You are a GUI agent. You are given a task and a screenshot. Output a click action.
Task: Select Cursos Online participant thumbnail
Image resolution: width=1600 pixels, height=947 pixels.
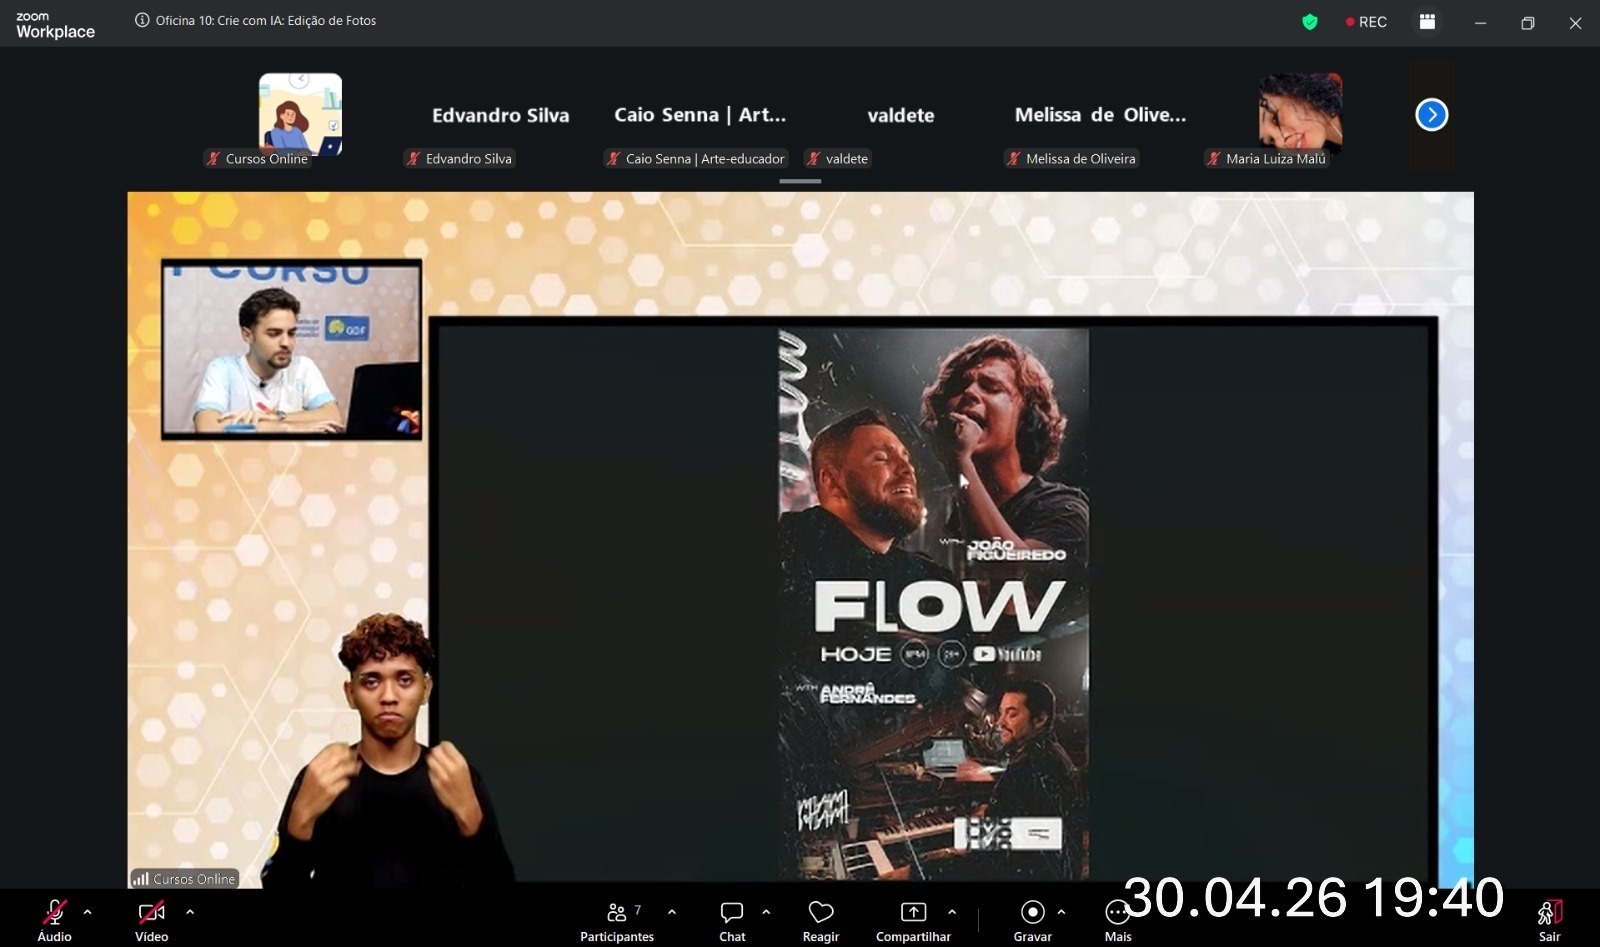pos(300,114)
